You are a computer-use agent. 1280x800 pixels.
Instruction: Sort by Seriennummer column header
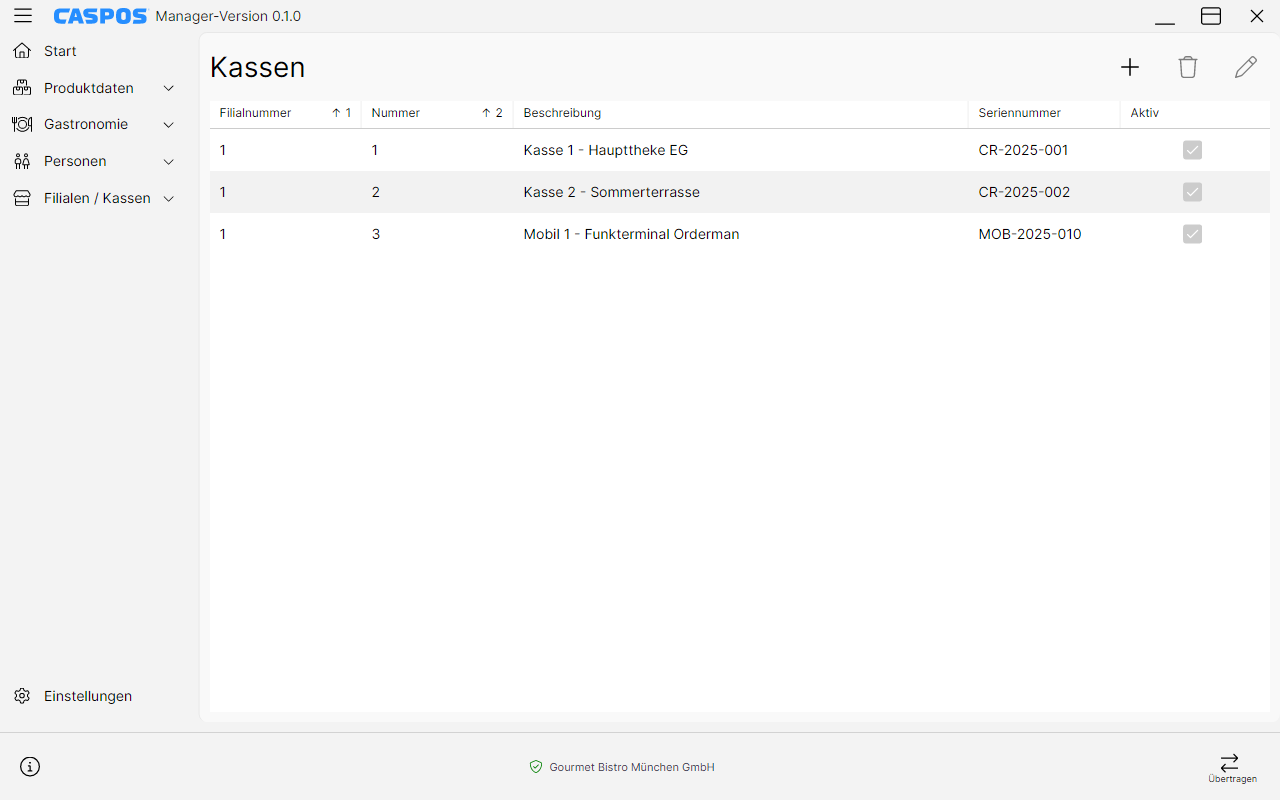click(x=1044, y=113)
